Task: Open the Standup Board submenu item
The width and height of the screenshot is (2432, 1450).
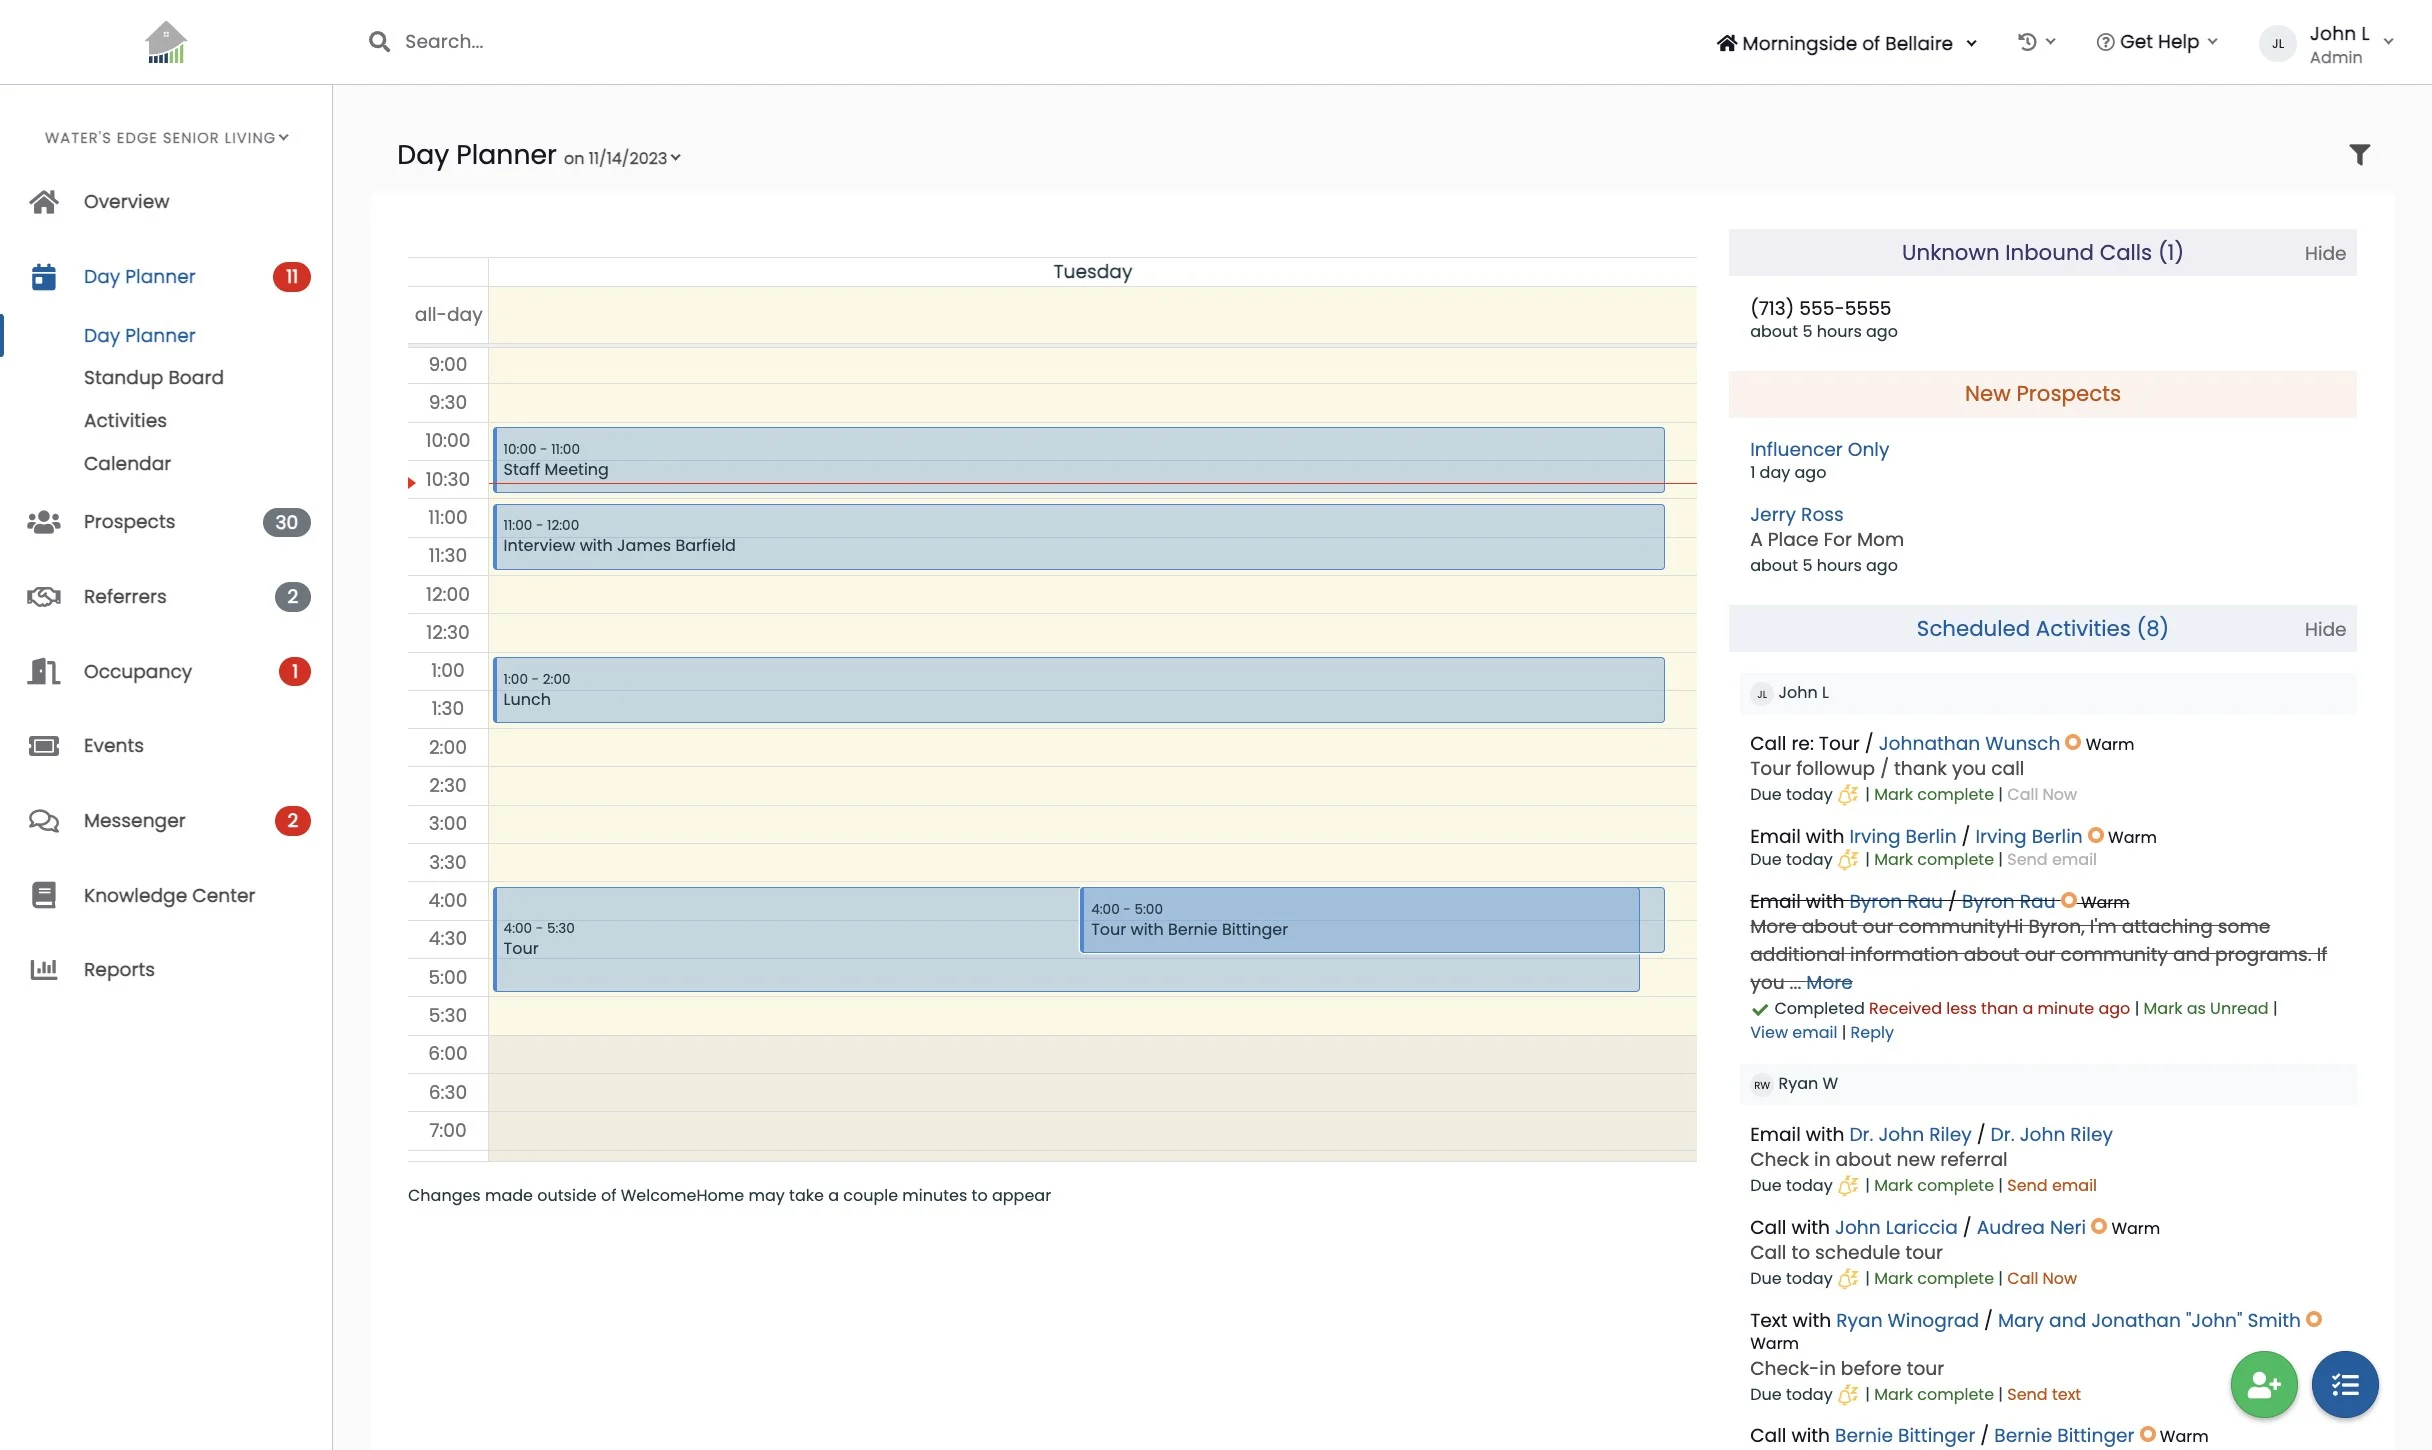Action: [153, 378]
